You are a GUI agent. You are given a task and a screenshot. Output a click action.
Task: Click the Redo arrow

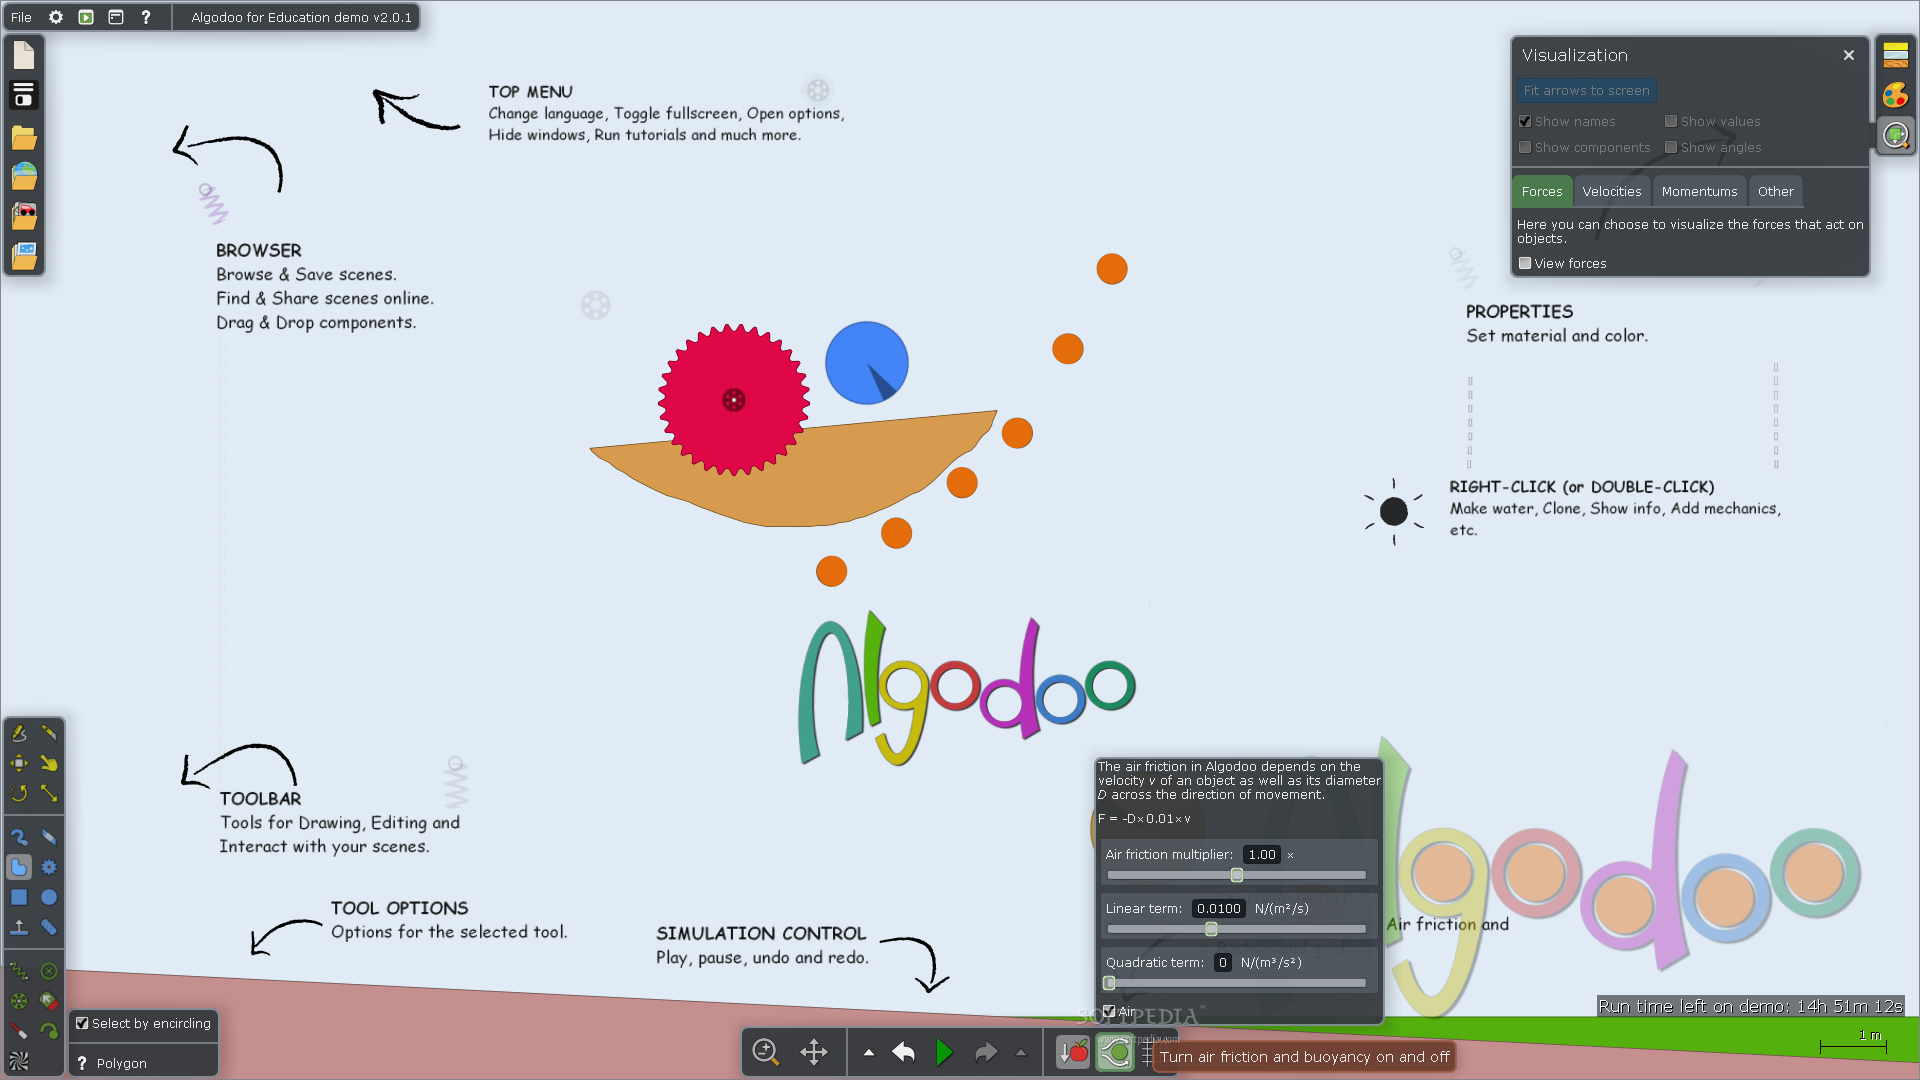click(986, 1052)
